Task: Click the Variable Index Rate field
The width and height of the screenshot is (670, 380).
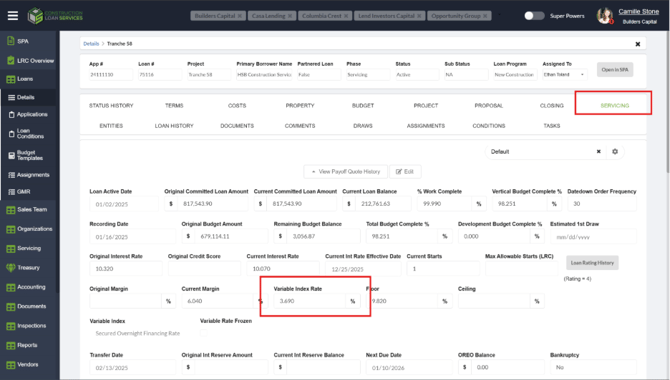Action: [x=310, y=301]
